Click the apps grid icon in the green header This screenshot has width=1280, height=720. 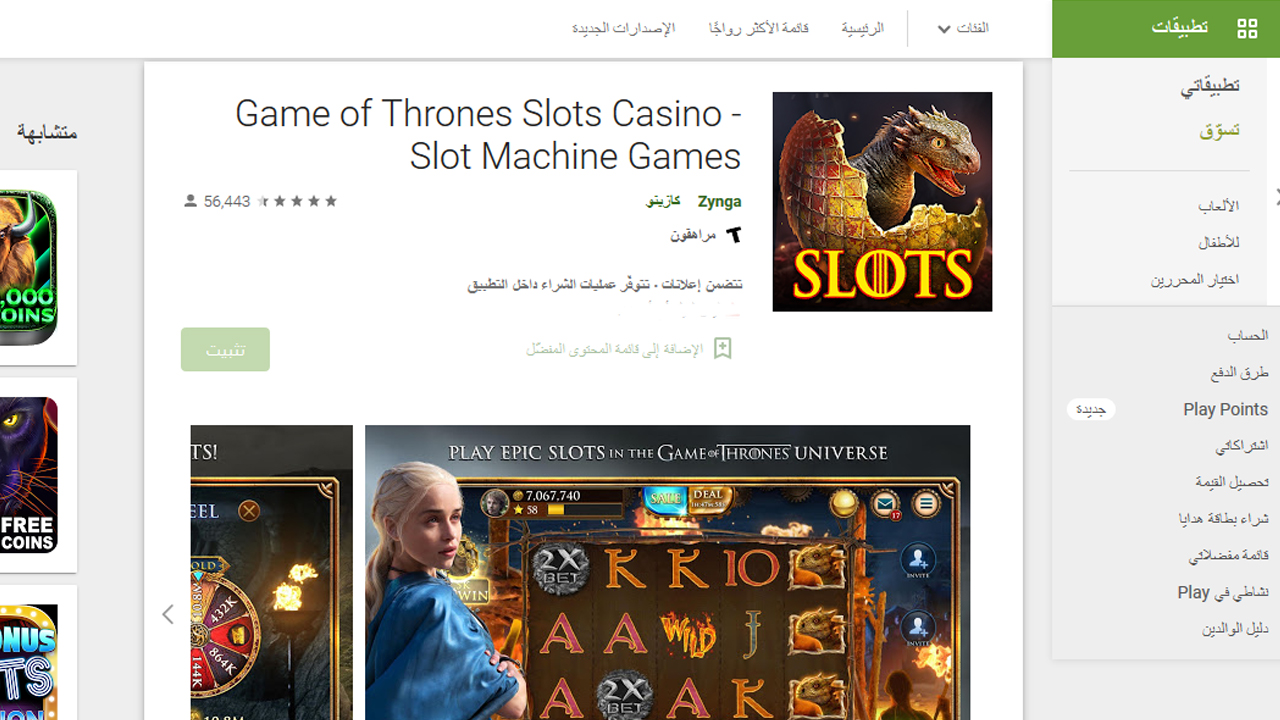pos(1247,29)
